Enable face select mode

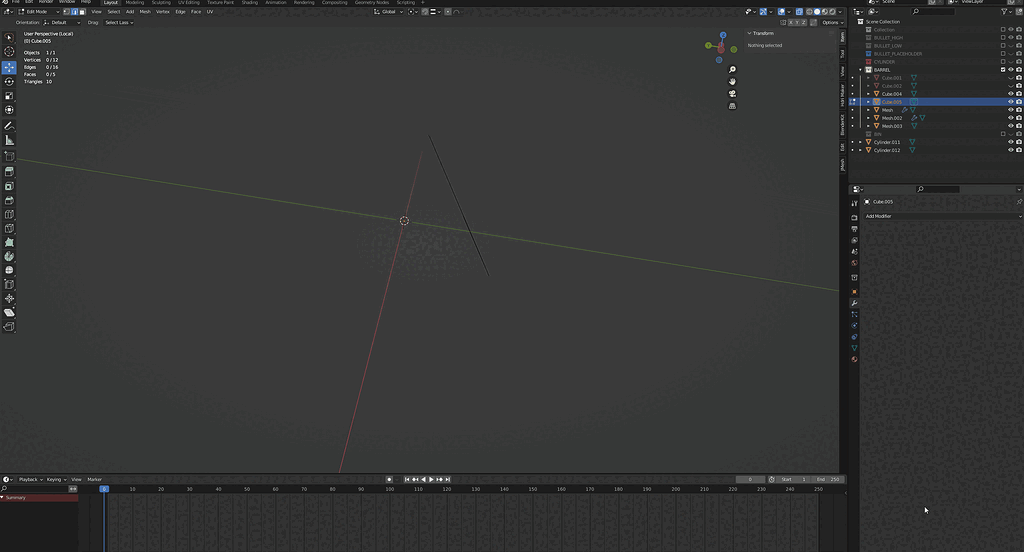[x=82, y=12]
